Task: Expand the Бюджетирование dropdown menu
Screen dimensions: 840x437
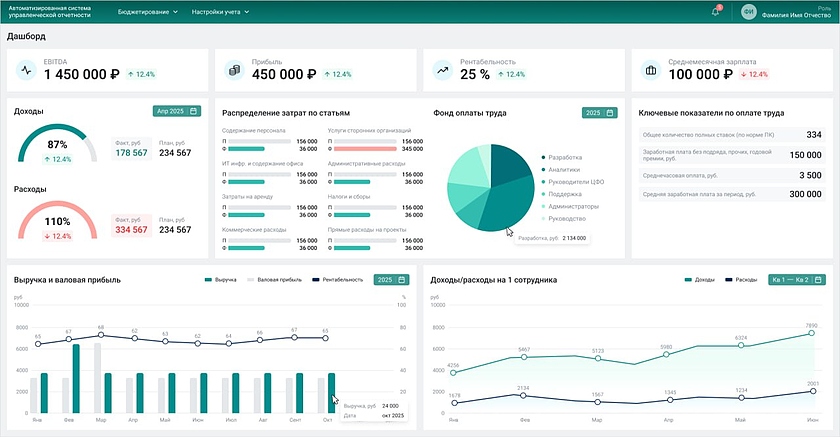Action: (x=147, y=12)
